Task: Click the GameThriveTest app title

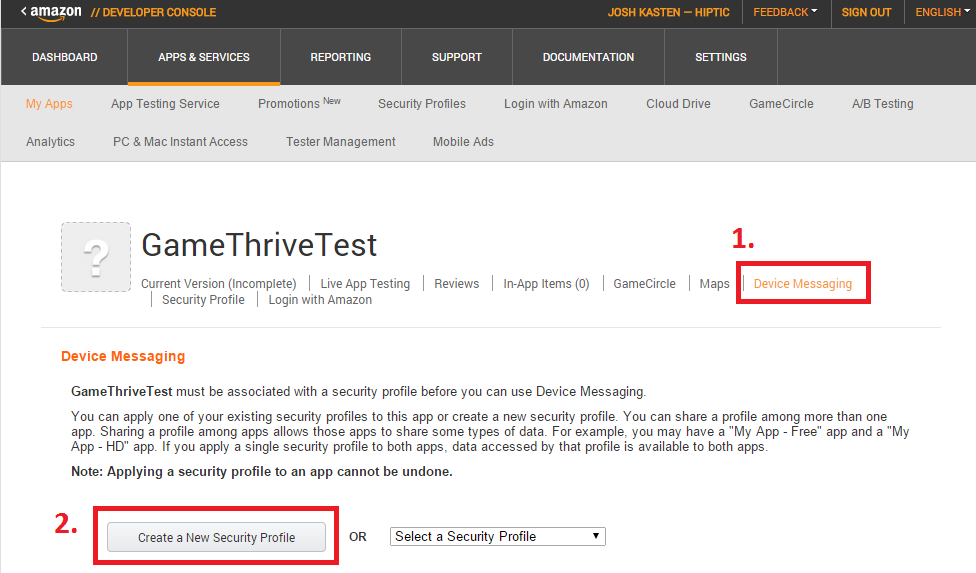Action: coord(259,245)
